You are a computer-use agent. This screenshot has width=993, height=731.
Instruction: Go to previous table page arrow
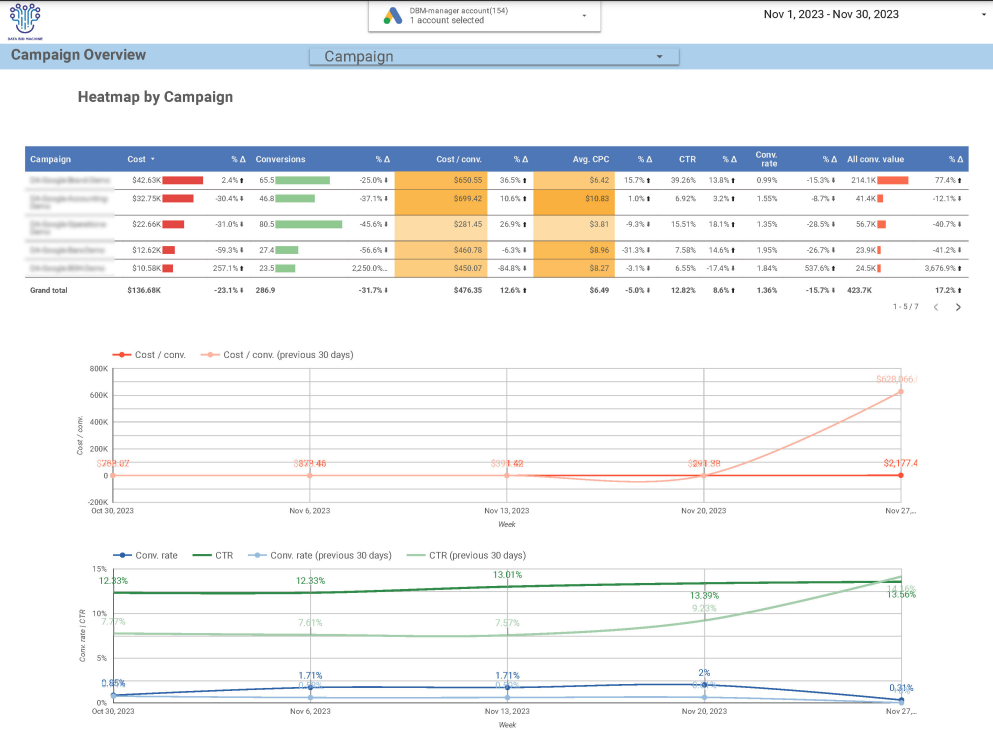[x=936, y=307]
